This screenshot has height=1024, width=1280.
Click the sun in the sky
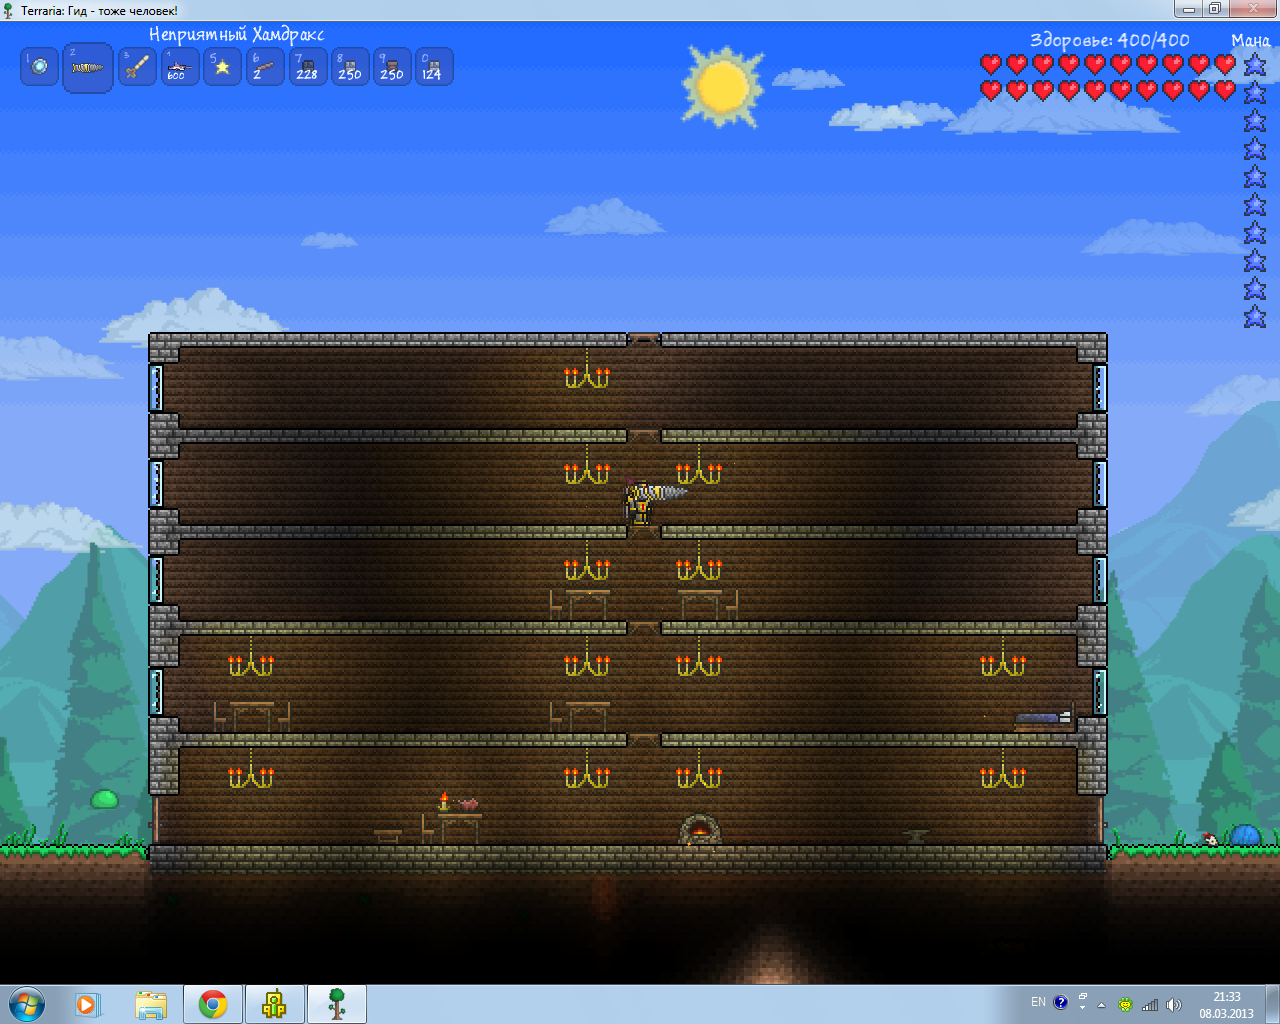tap(722, 86)
